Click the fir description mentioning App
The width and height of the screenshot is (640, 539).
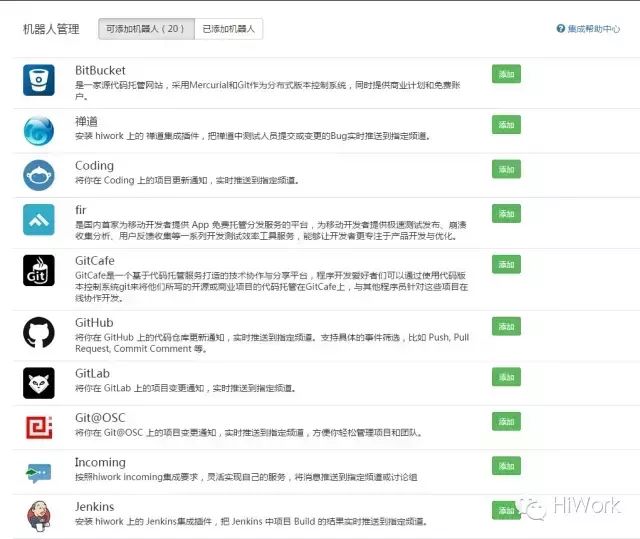[271, 230]
